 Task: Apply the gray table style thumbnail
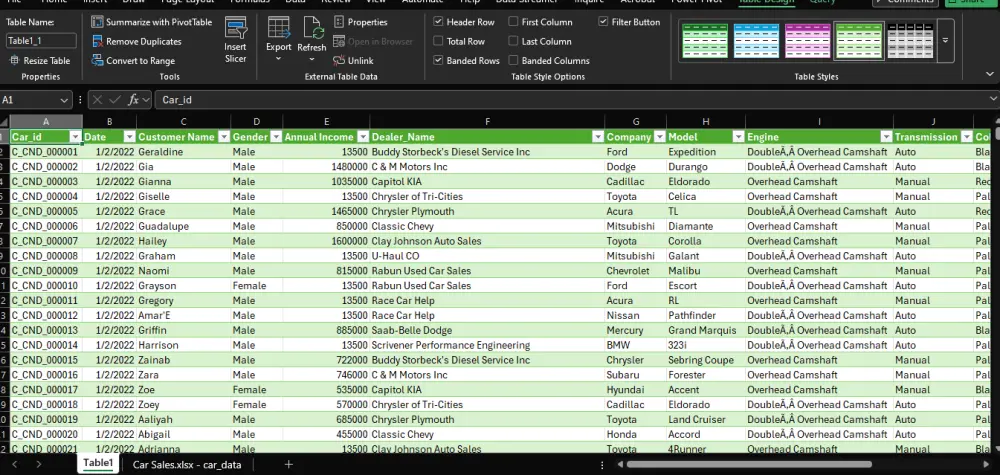(910, 41)
